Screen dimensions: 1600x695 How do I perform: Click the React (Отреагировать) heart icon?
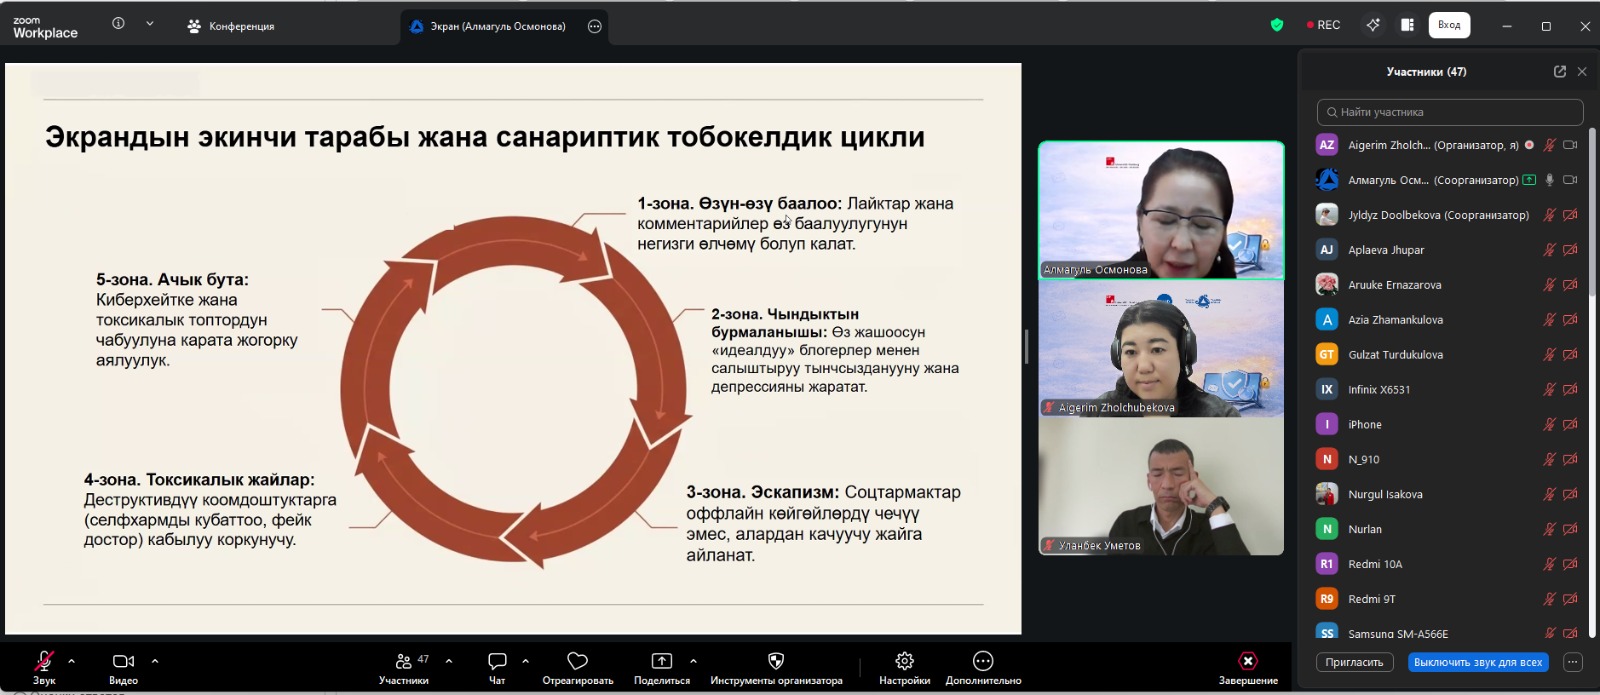click(x=577, y=662)
